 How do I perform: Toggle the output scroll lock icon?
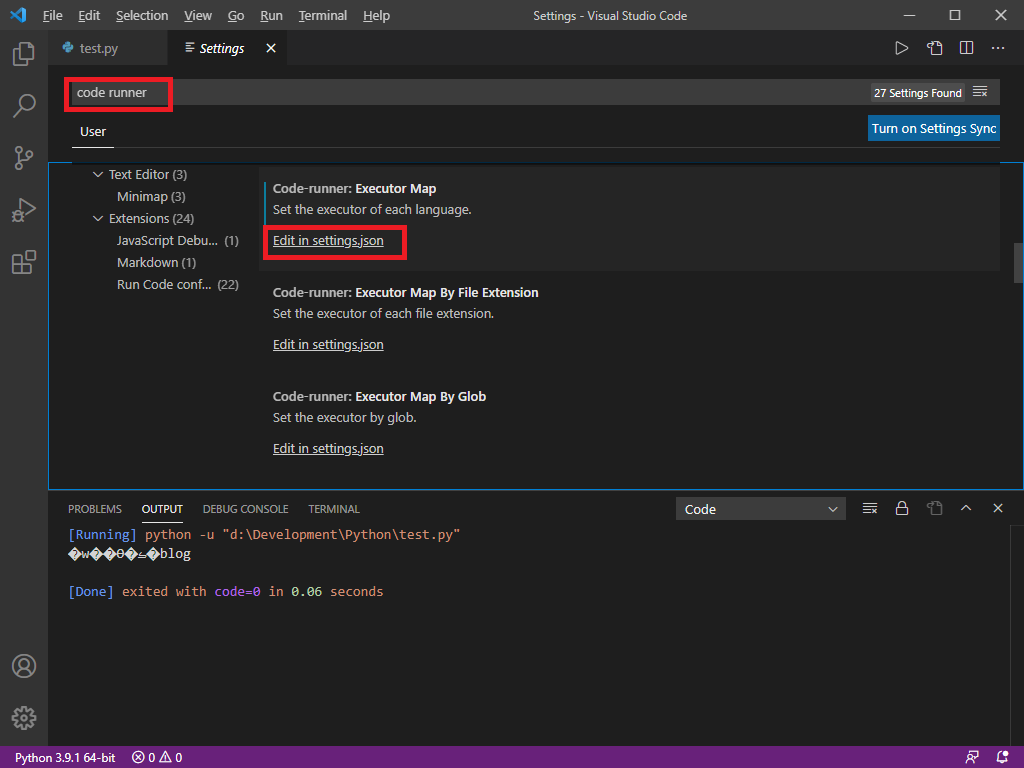(902, 508)
